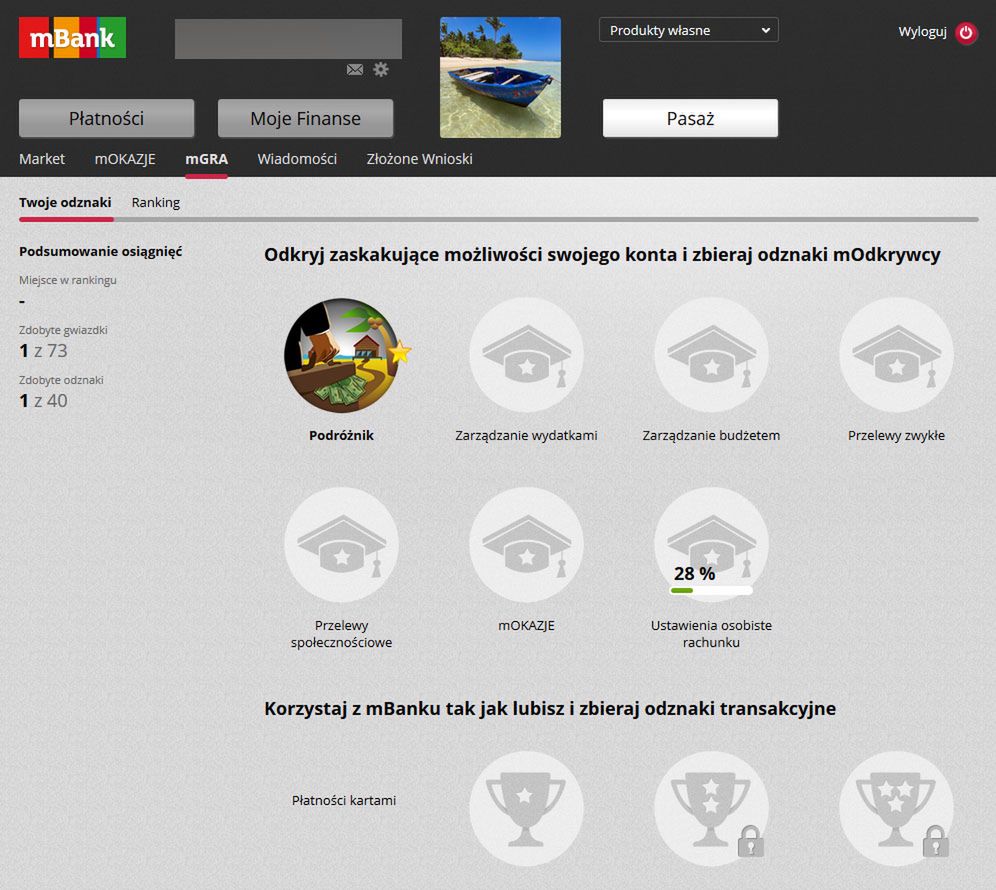The image size is (996, 890).
Task: Click the red Wyloguj power icon
Action: coord(966,32)
